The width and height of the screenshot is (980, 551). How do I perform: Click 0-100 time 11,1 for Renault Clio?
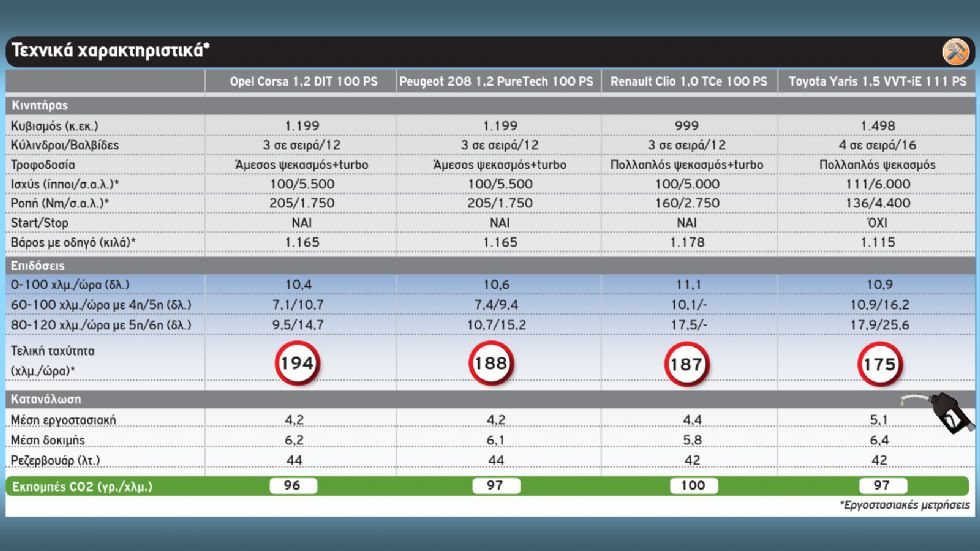(688, 285)
